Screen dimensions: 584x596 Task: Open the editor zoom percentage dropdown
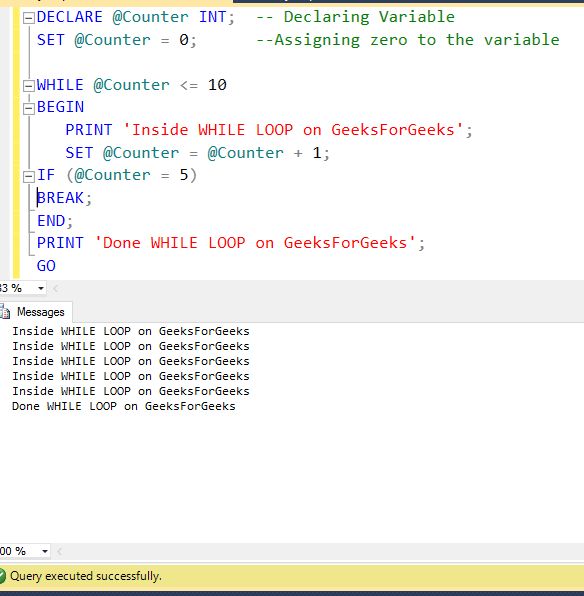(41, 288)
